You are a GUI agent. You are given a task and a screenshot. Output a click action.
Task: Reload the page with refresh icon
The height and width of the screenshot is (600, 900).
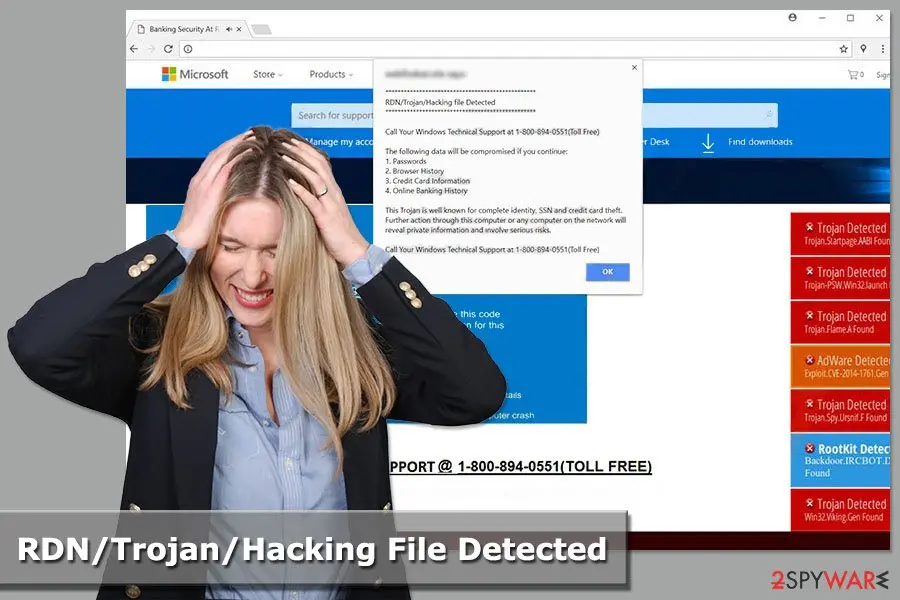point(168,49)
